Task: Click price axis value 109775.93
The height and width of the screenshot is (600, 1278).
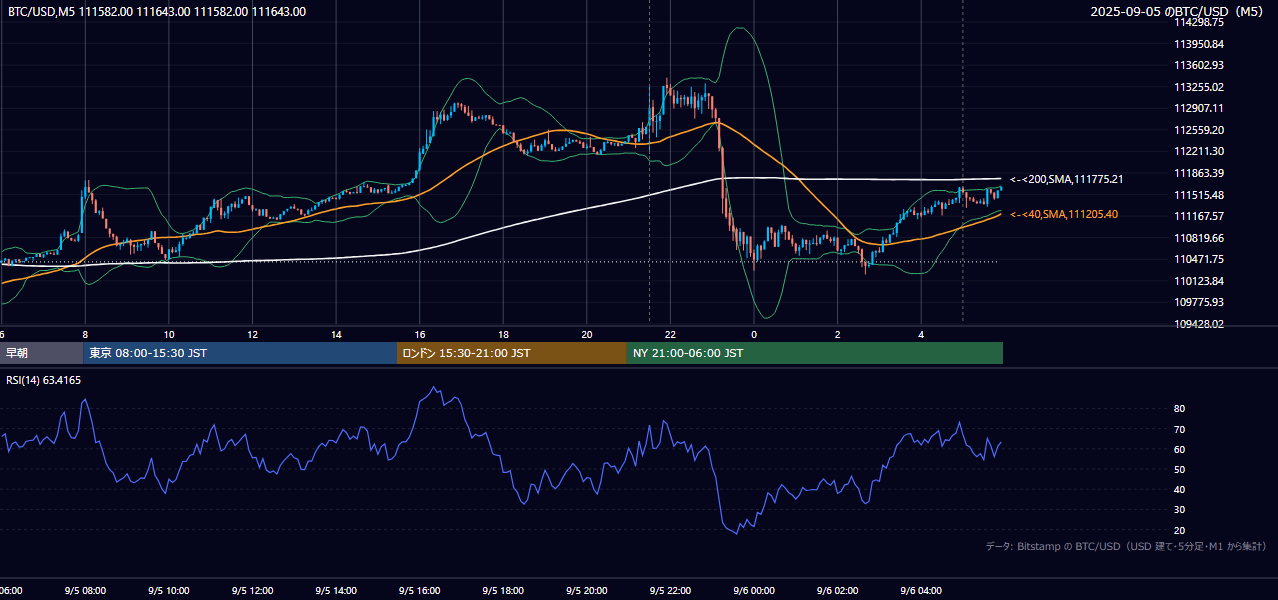Action: coord(1199,302)
